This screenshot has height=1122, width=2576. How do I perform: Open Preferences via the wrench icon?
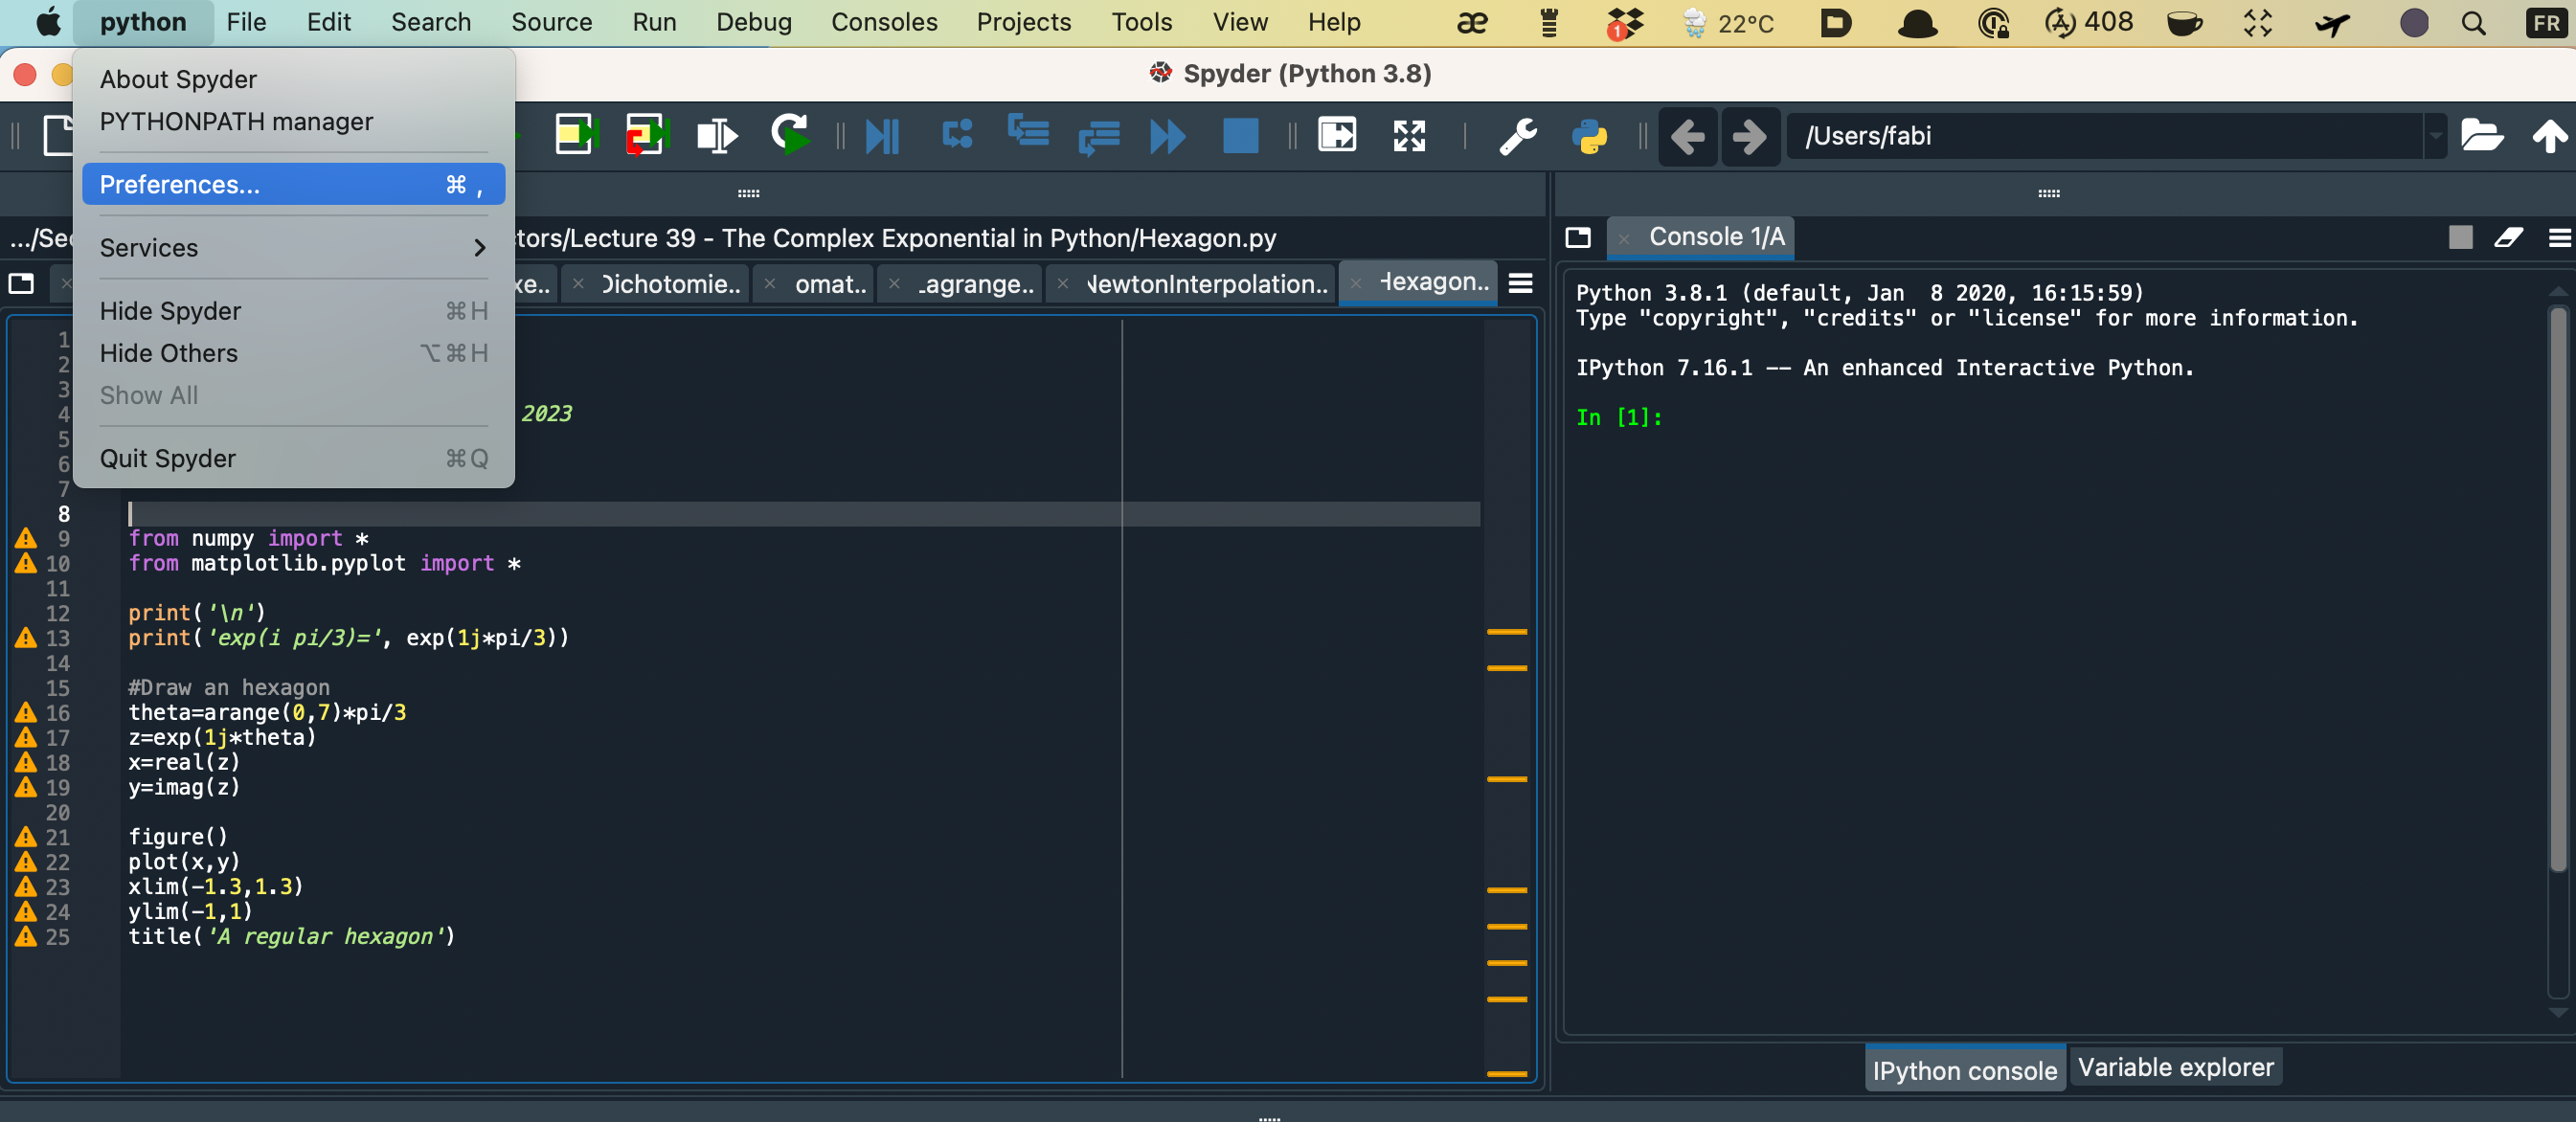click(x=1517, y=135)
